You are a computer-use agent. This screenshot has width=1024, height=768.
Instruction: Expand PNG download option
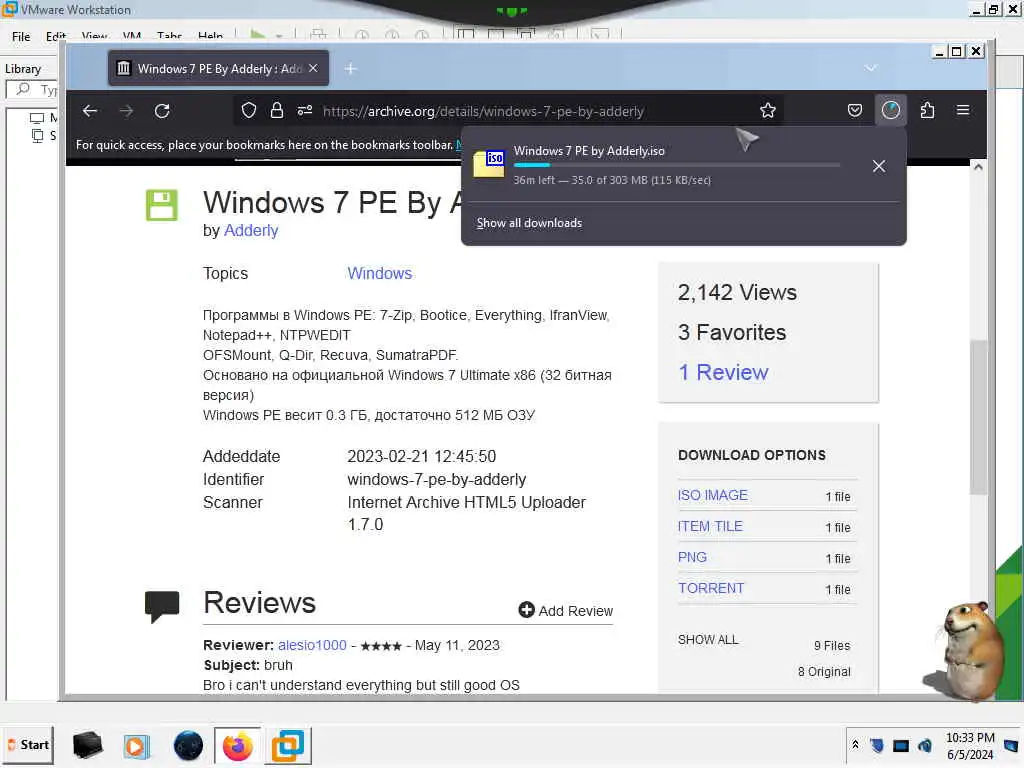point(692,557)
